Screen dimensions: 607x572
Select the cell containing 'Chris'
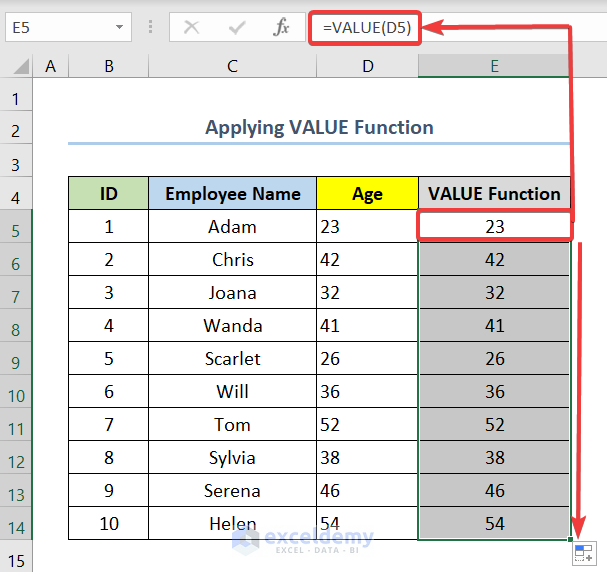click(232, 259)
